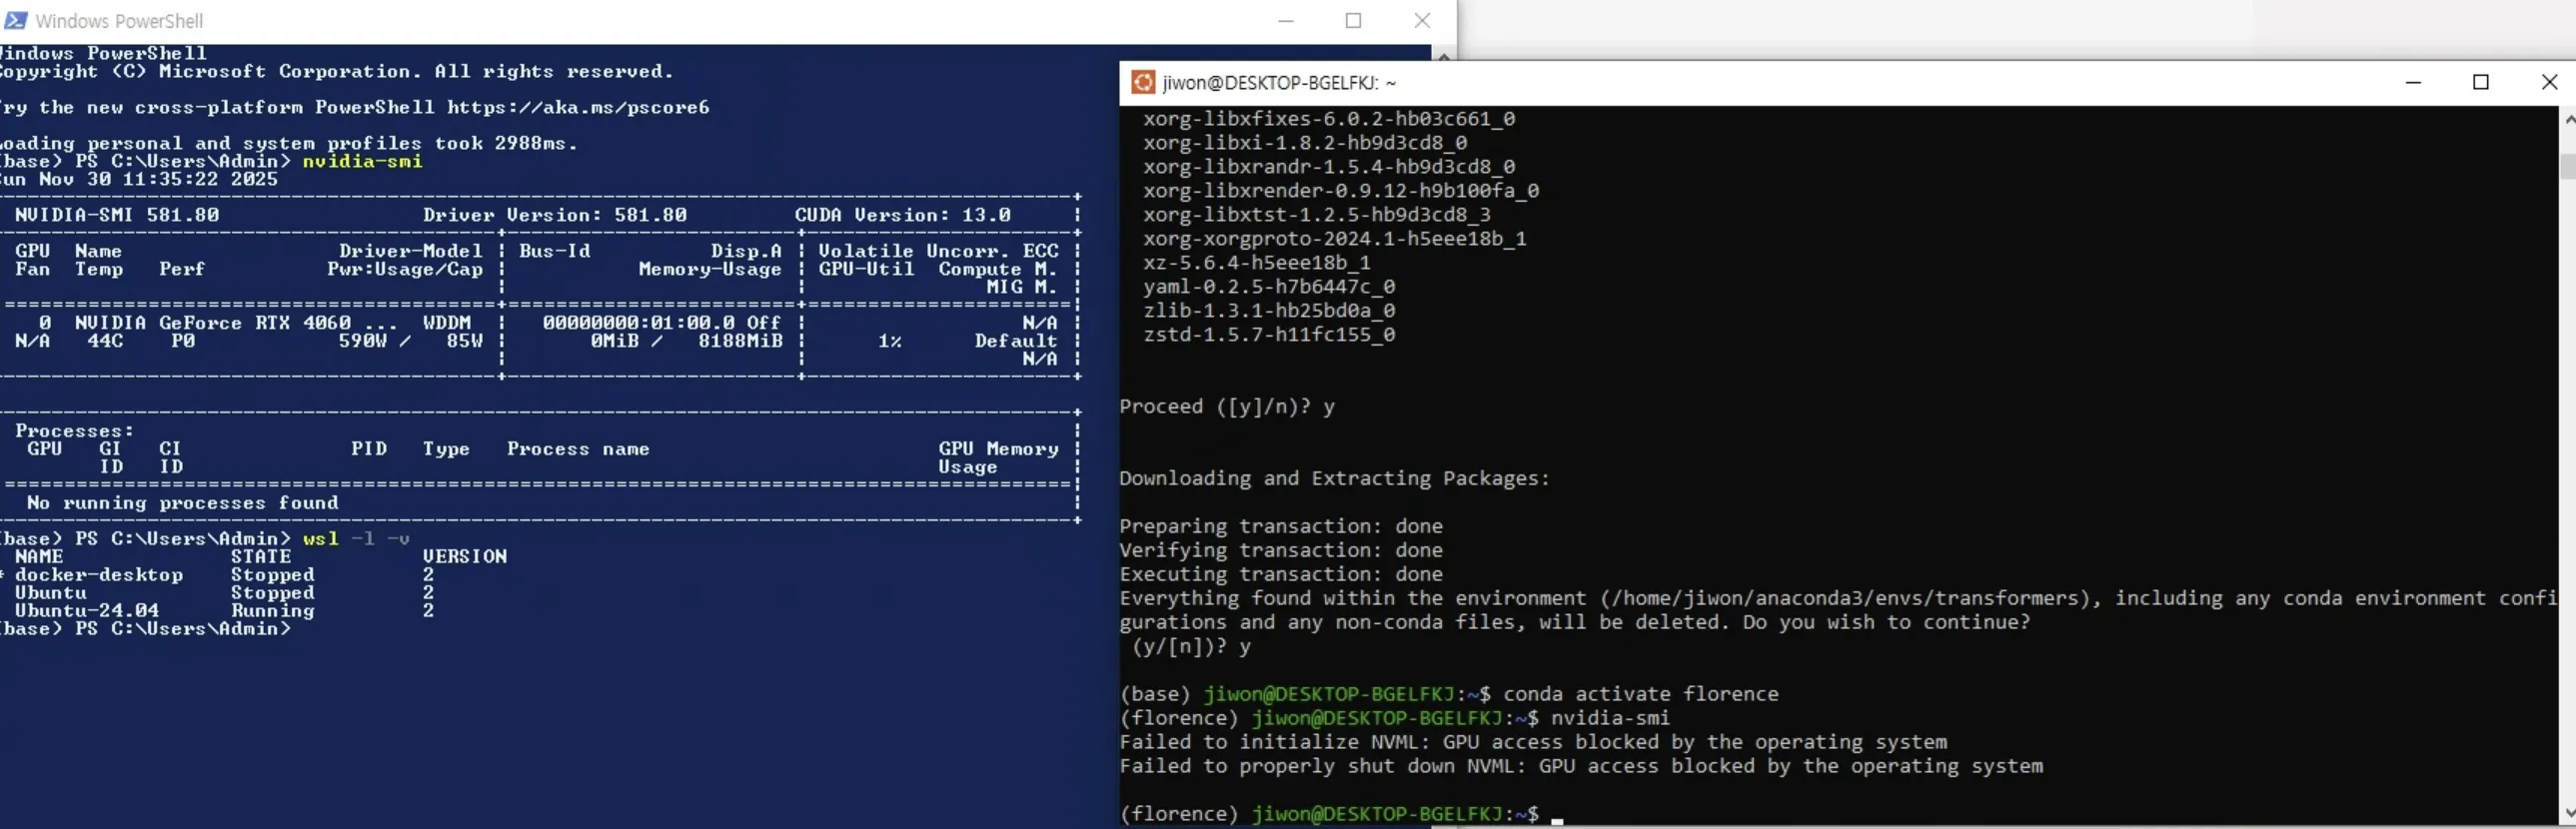Click the 'jiwon@DESKTOP-BGELFKJ: ~' window title
2576x829 pixels.
pyautogui.click(x=1279, y=83)
